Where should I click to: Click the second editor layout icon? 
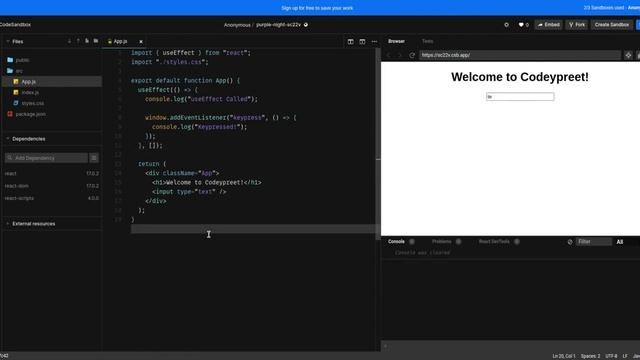tap(362, 42)
